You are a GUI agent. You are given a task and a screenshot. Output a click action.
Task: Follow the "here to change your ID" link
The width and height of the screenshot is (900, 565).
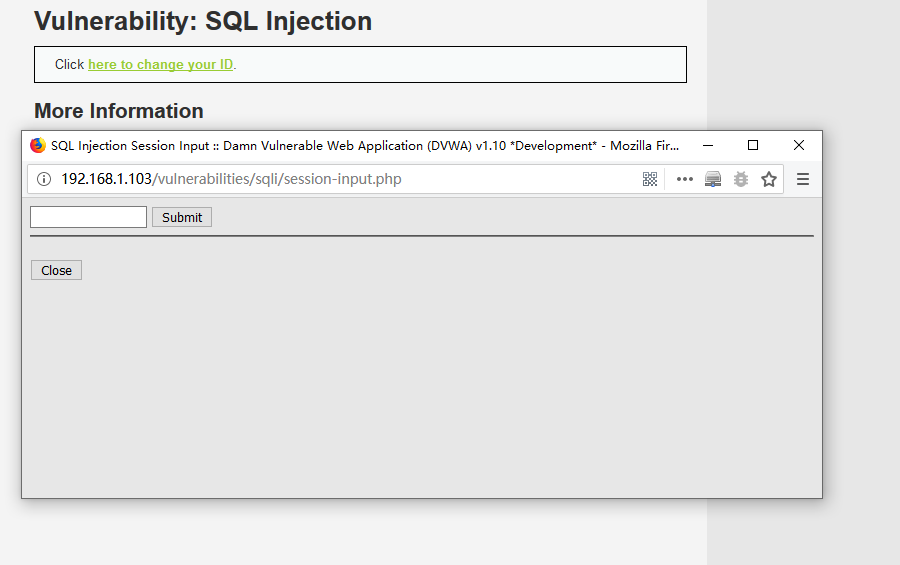pos(160,65)
